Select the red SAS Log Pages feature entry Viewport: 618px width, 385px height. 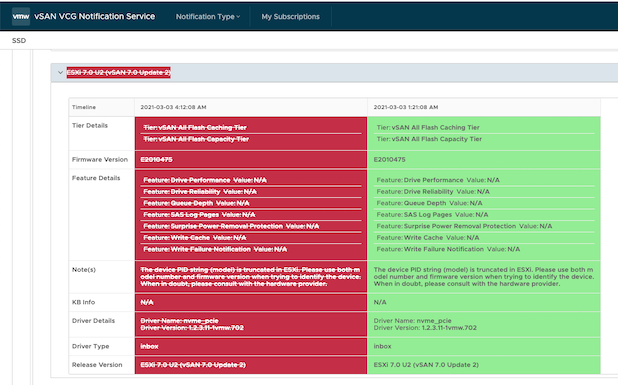(x=199, y=214)
